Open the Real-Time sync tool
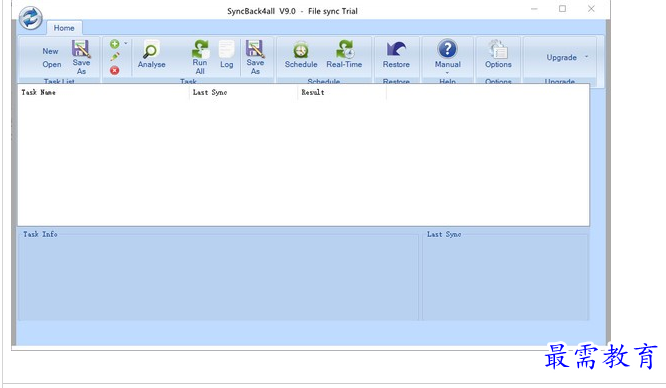The image size is (666, 388). tap(344, 54)
